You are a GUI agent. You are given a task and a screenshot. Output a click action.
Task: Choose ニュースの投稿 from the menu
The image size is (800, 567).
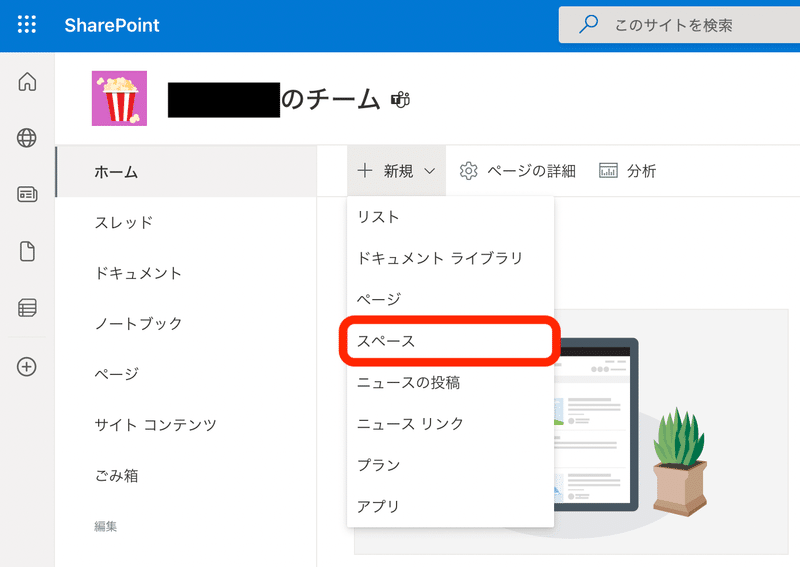pyautogui.click(x=451, y=382)
